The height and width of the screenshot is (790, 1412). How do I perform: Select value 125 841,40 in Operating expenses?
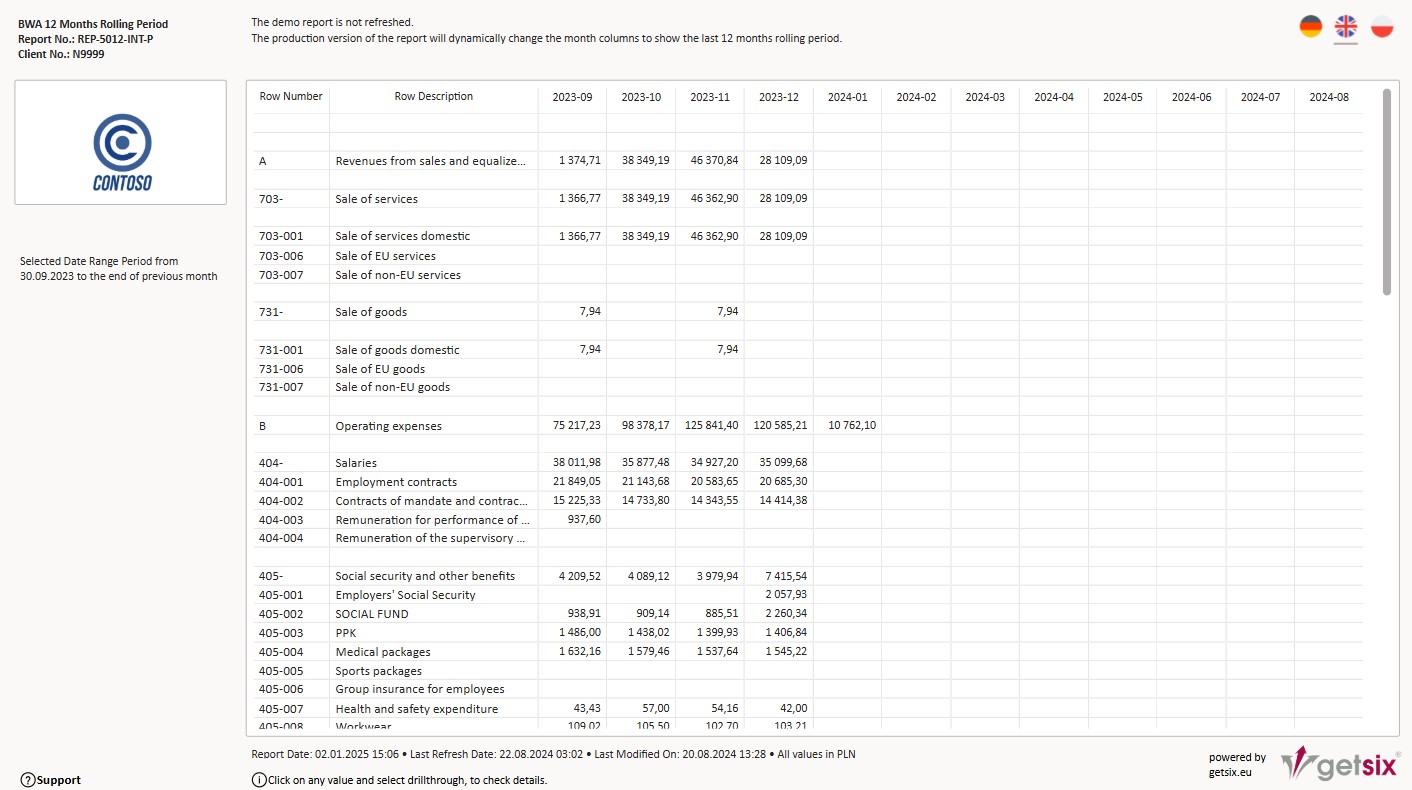[712, 426]
